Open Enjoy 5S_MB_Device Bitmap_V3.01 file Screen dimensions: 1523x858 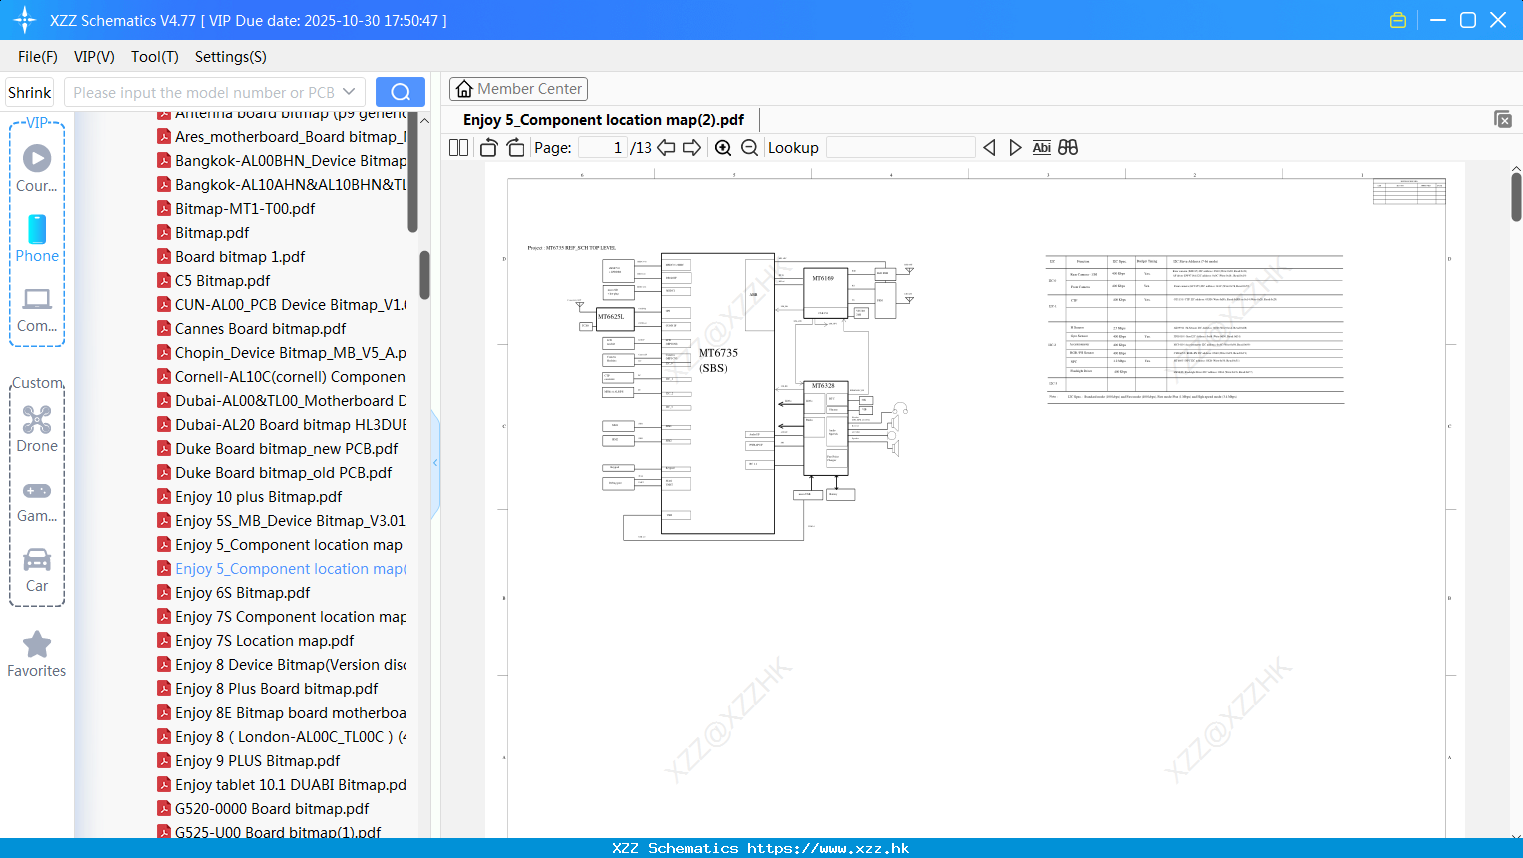(282, 520)
